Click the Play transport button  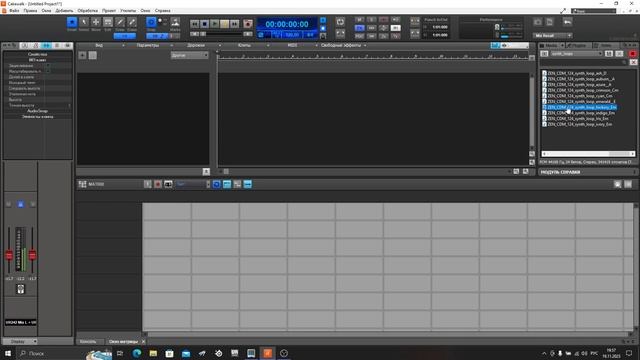tap(214, 24)
